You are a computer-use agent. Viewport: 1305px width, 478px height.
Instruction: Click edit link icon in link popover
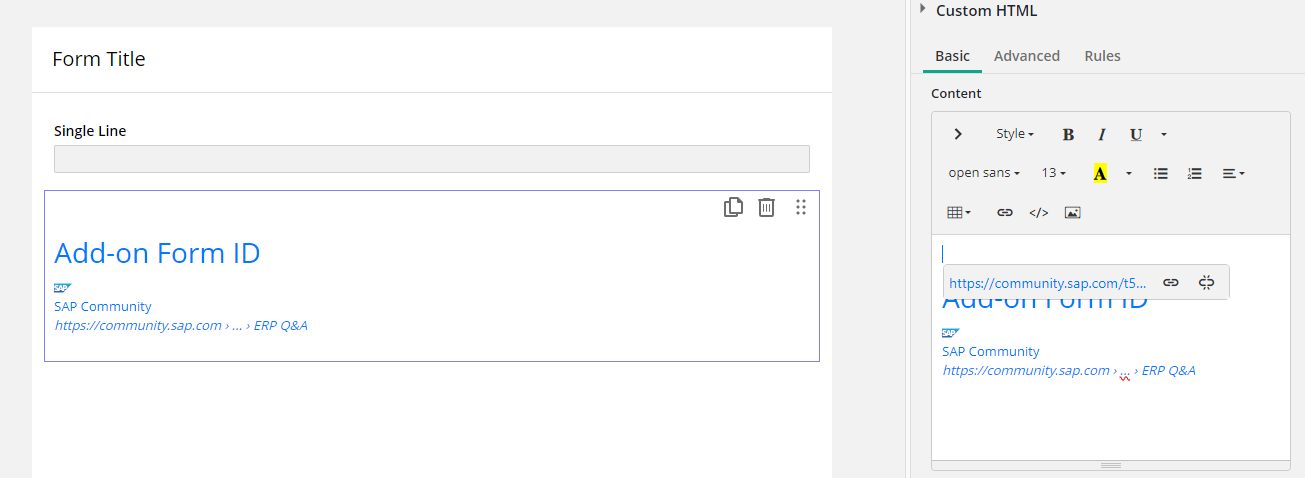[x=1171, y=283]
